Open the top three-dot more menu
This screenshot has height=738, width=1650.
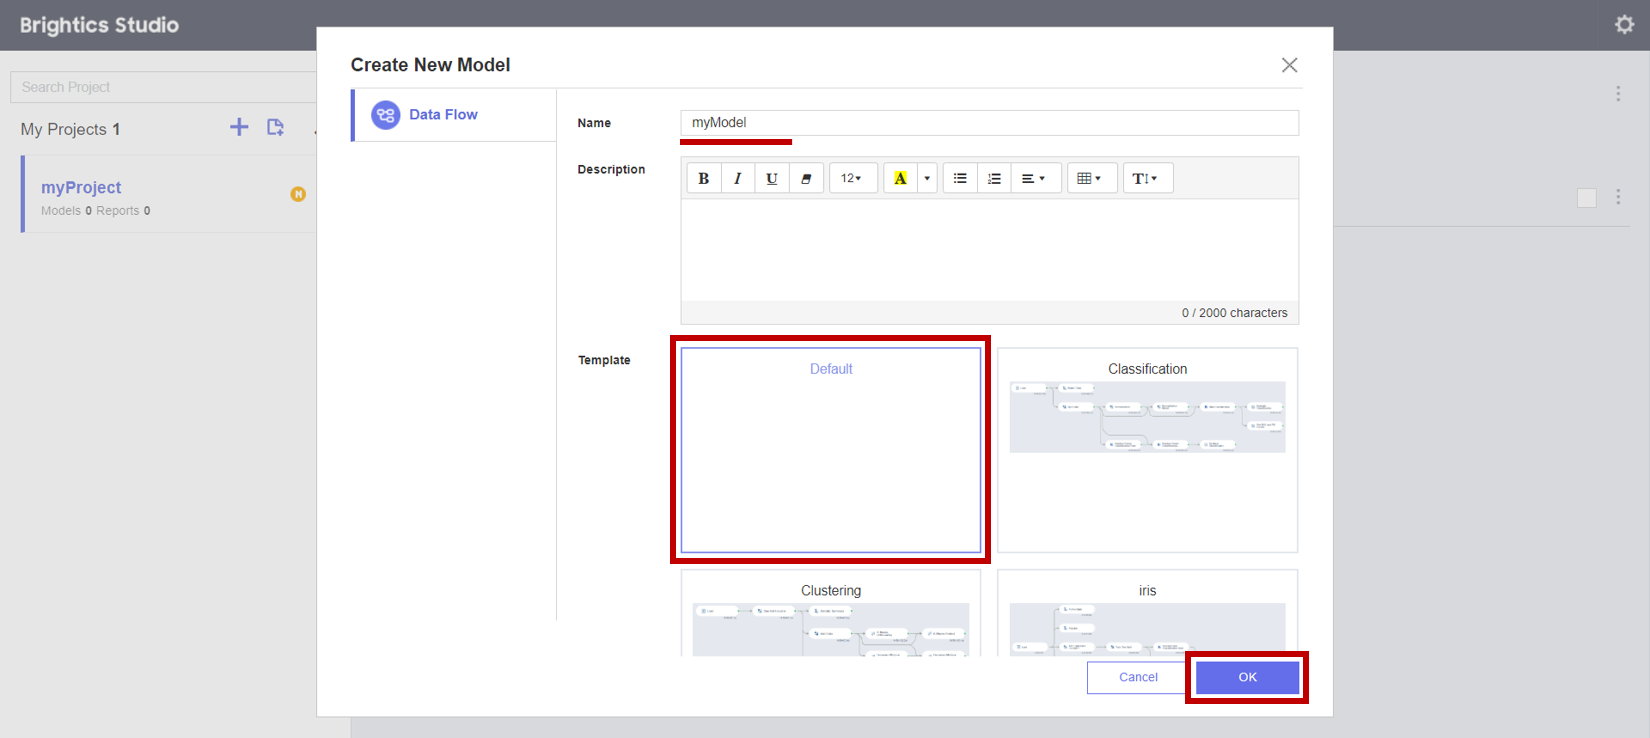pos(1618,93)
